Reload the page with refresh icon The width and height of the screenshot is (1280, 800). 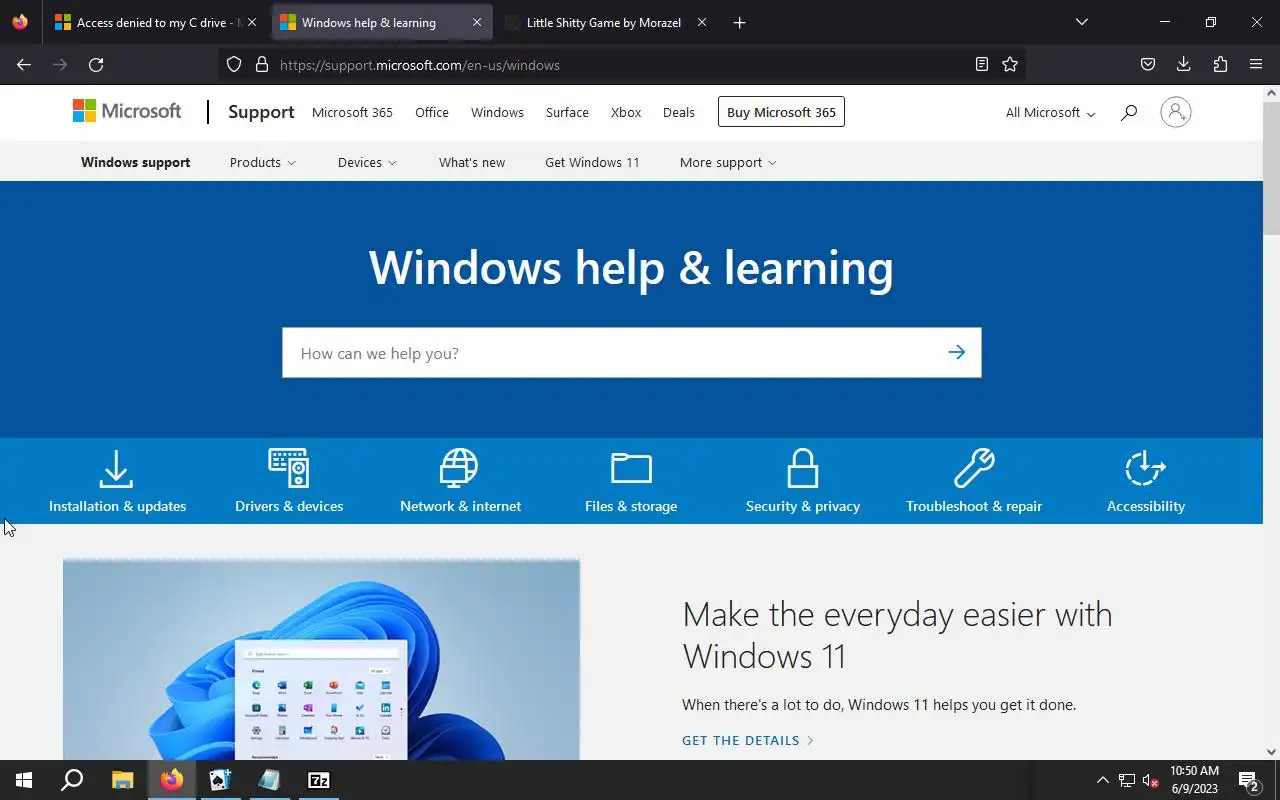(x=96, y=64)
